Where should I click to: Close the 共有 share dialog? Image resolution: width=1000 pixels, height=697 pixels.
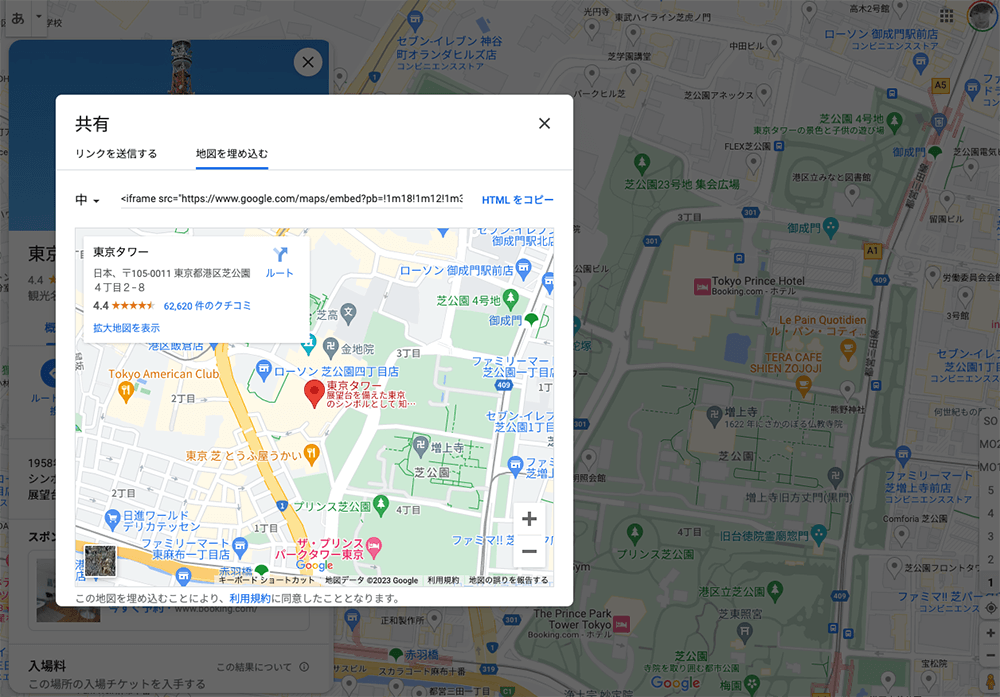[544, 124]
